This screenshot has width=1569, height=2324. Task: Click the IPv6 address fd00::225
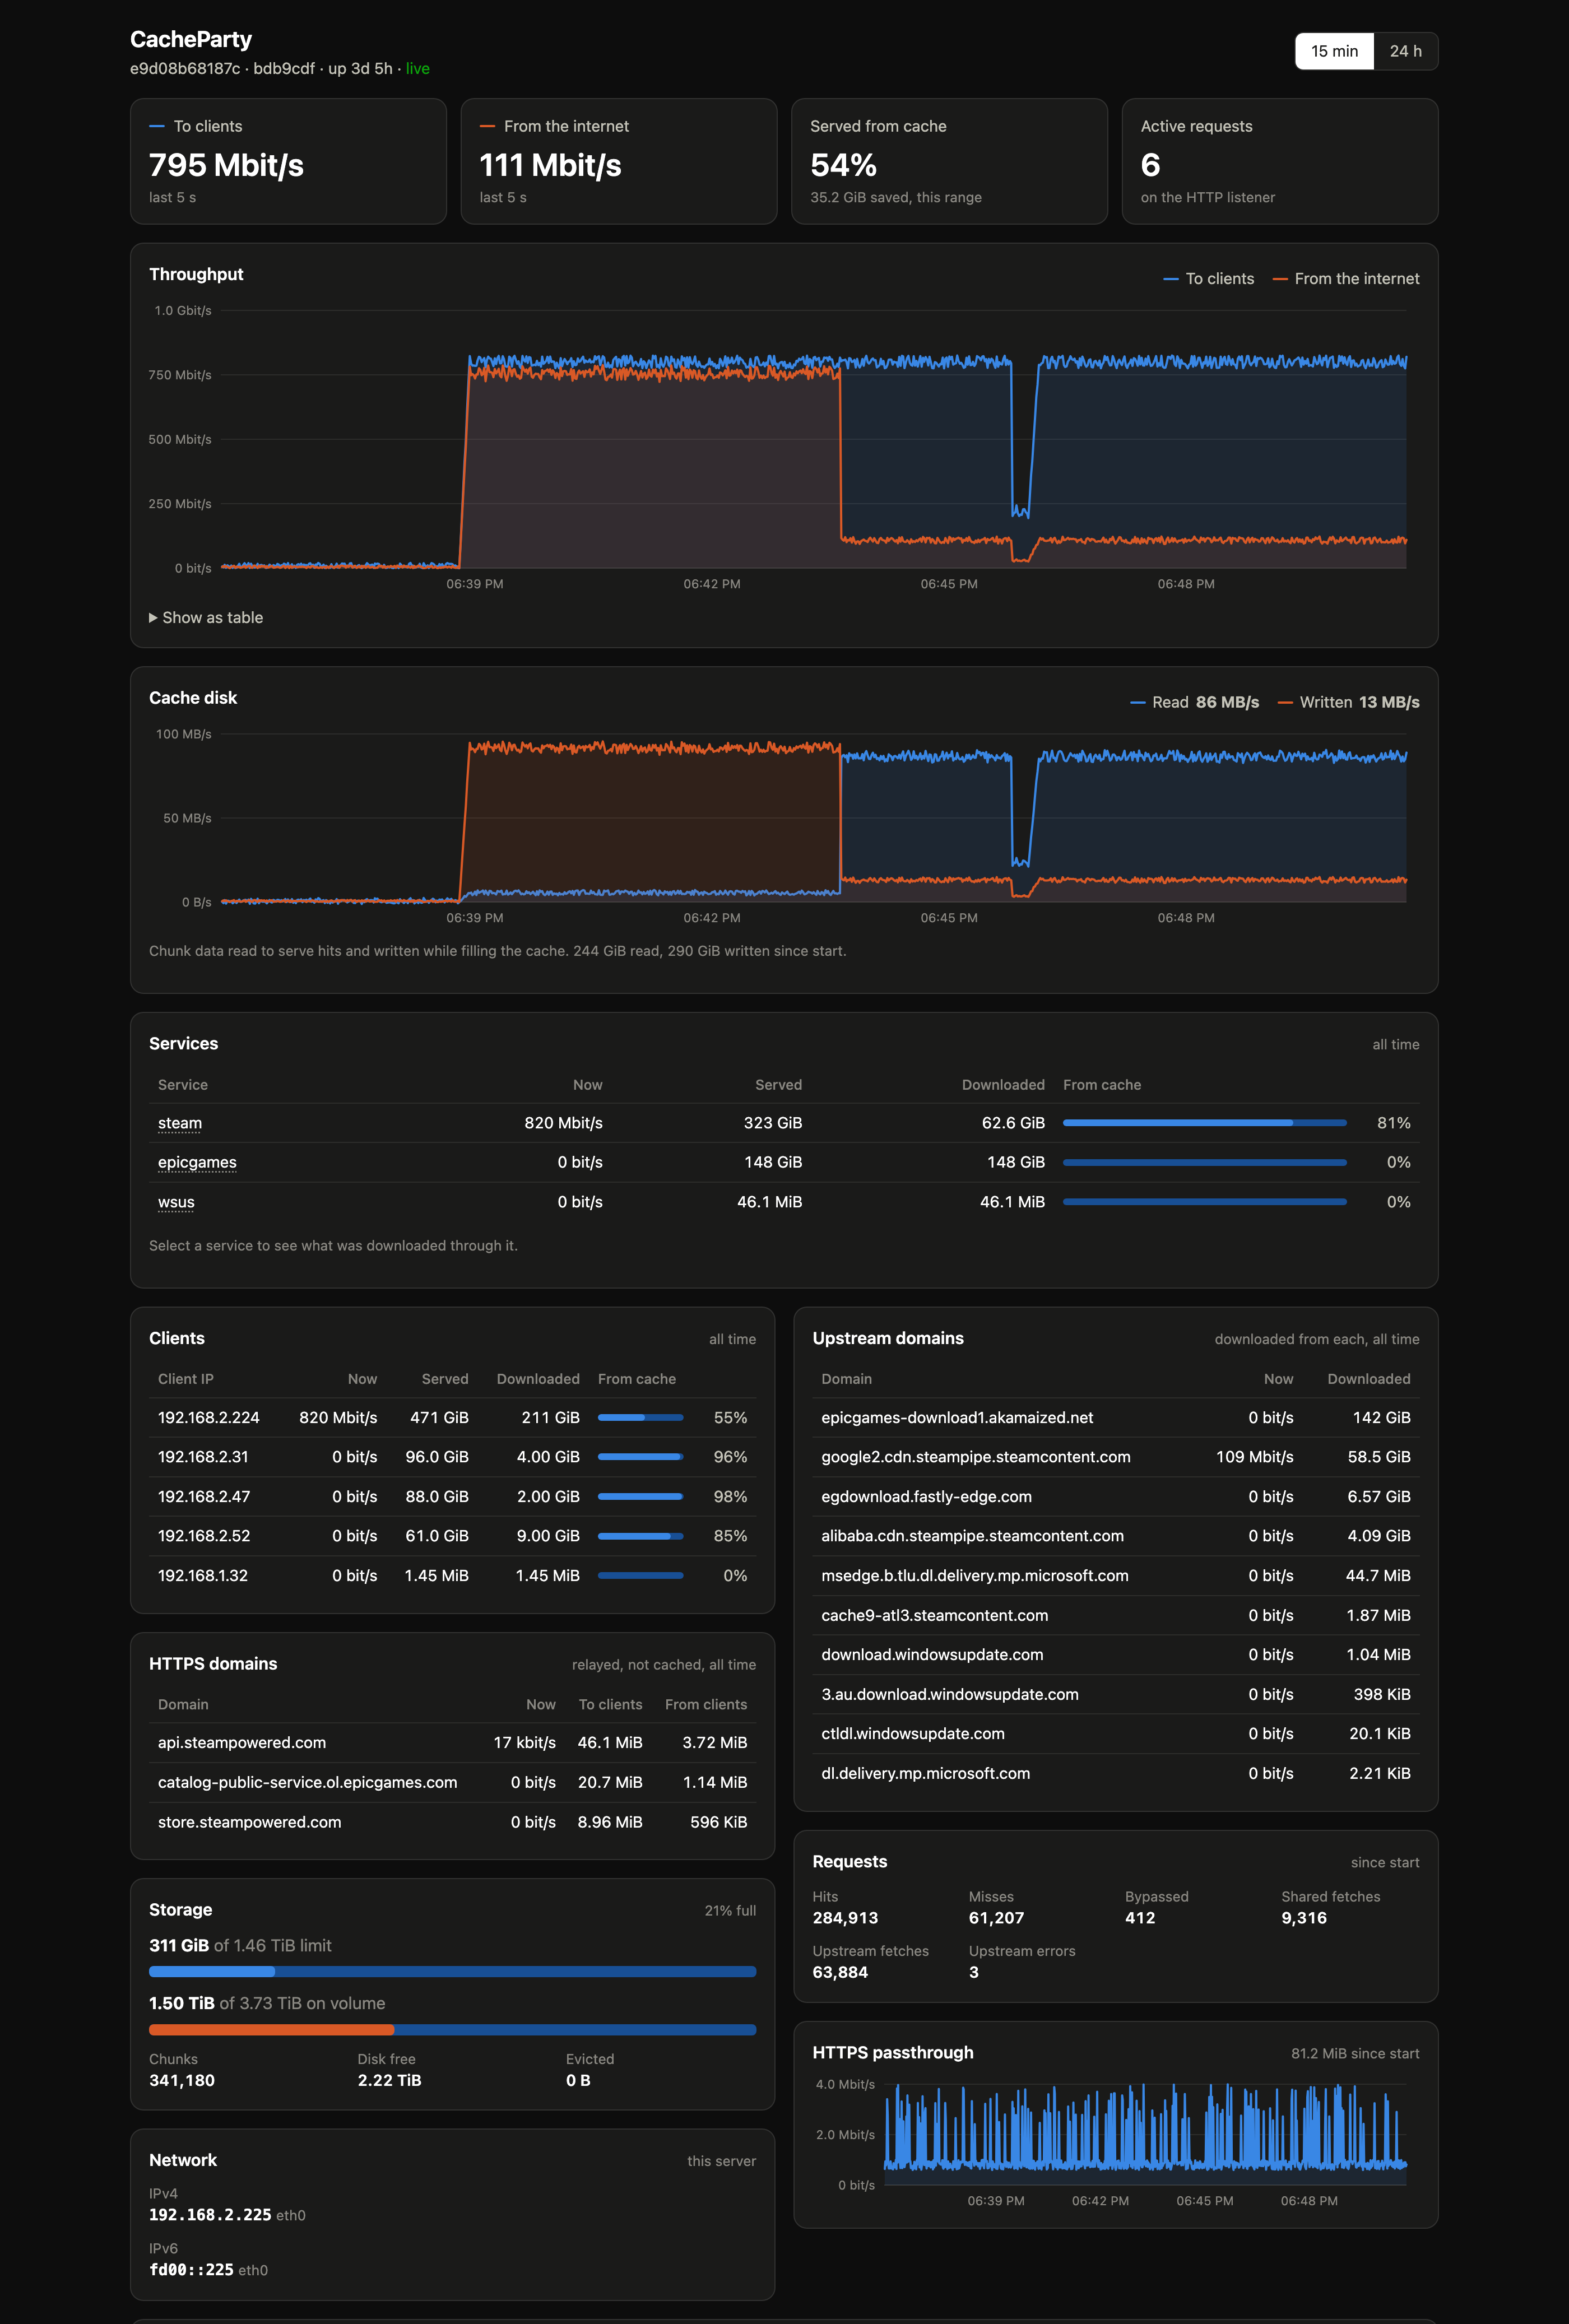191,2271
